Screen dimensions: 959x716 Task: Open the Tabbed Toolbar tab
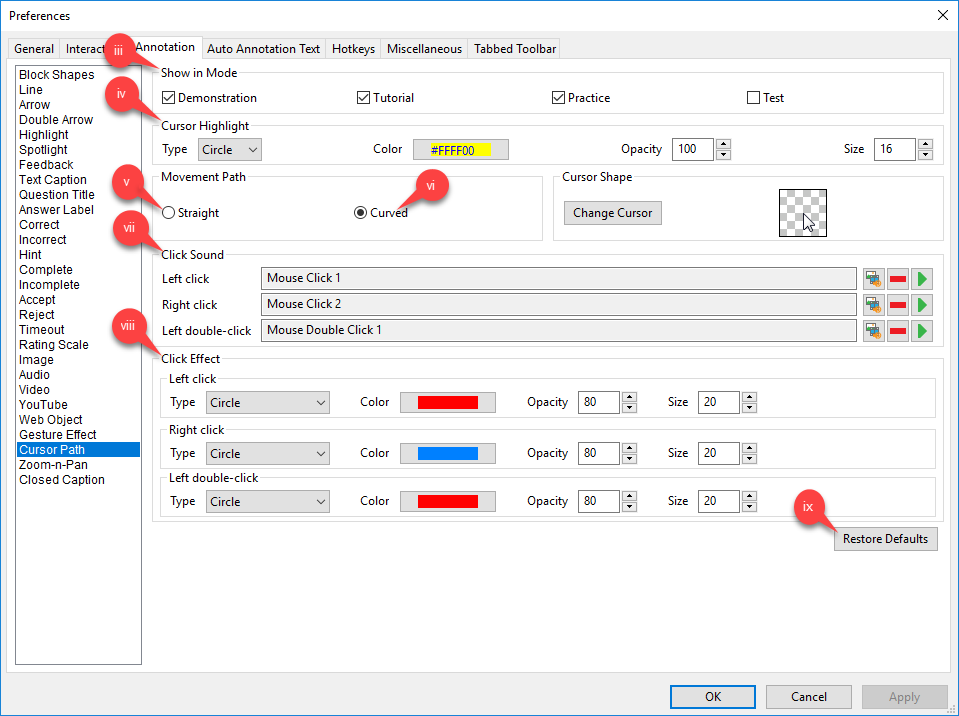click(515, 49)
